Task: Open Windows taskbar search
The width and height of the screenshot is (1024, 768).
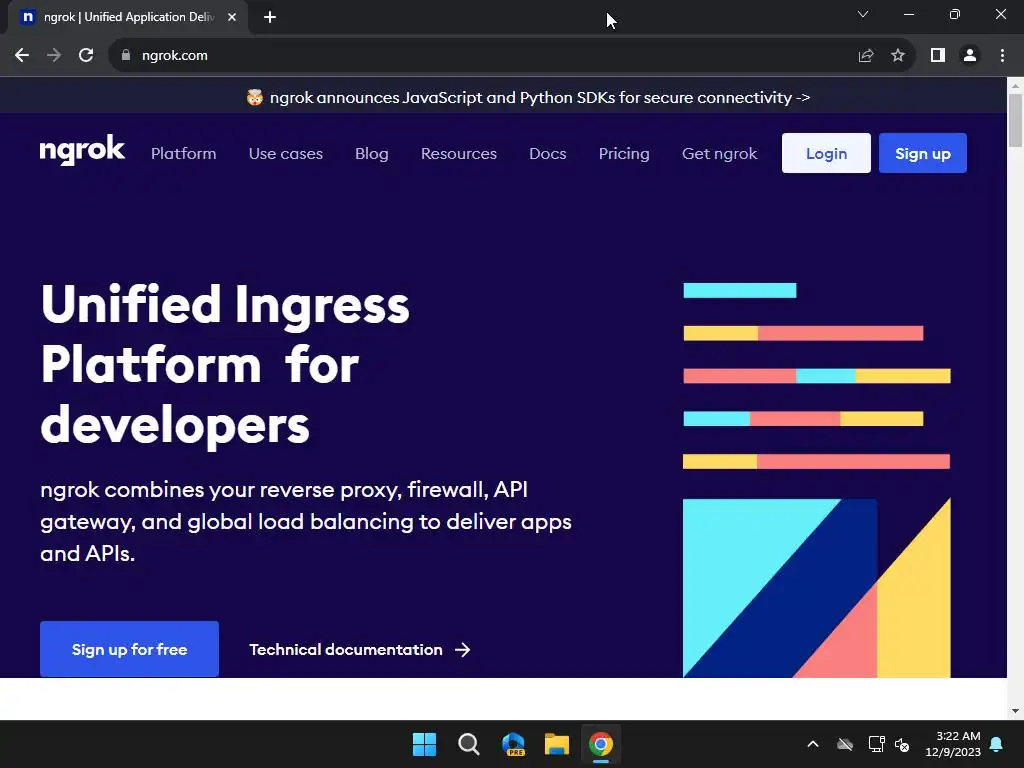Action: pyautogui.click(x=468, y=744)
